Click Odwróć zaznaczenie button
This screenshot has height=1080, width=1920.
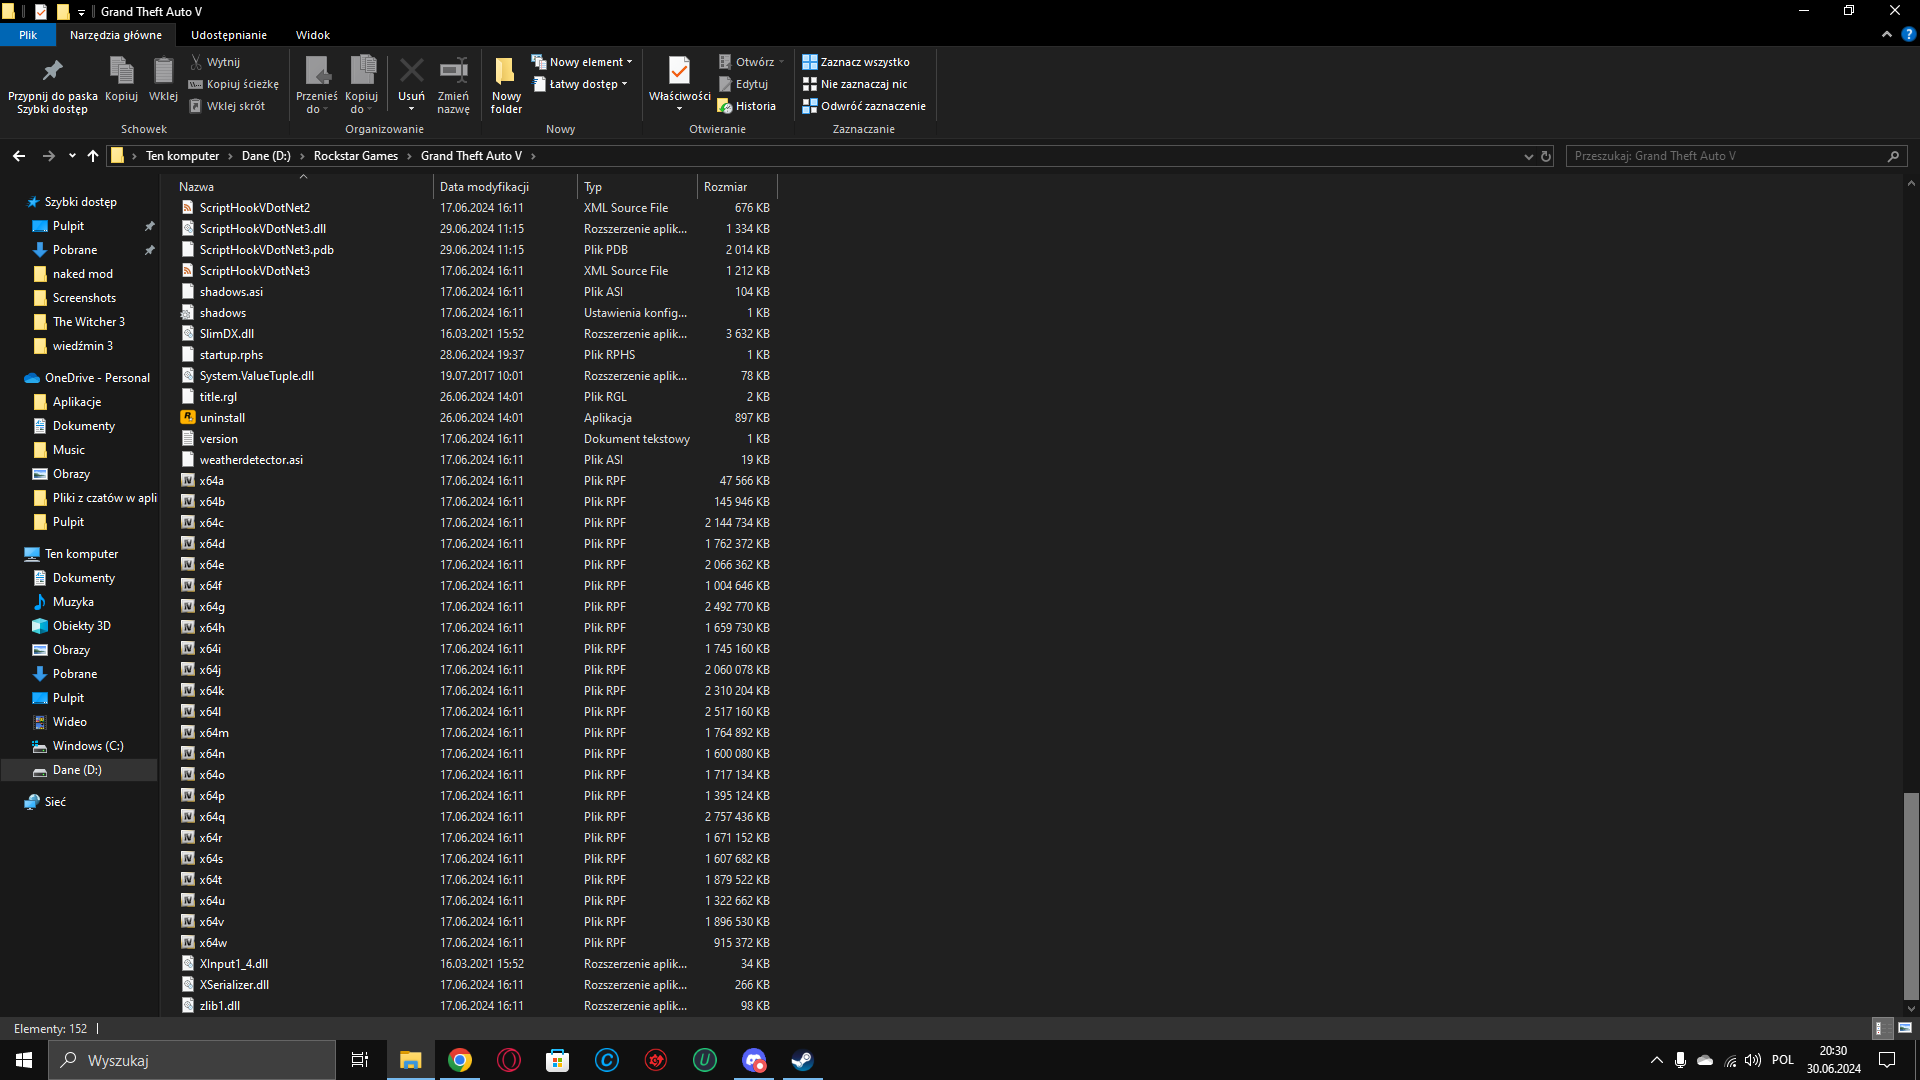(x=864, y=106)
